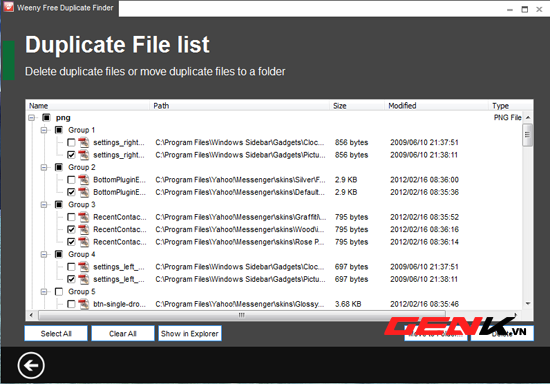Click vertical scrollbar up arrow
The width and height of the screenshot is (550, 384).
528,117
